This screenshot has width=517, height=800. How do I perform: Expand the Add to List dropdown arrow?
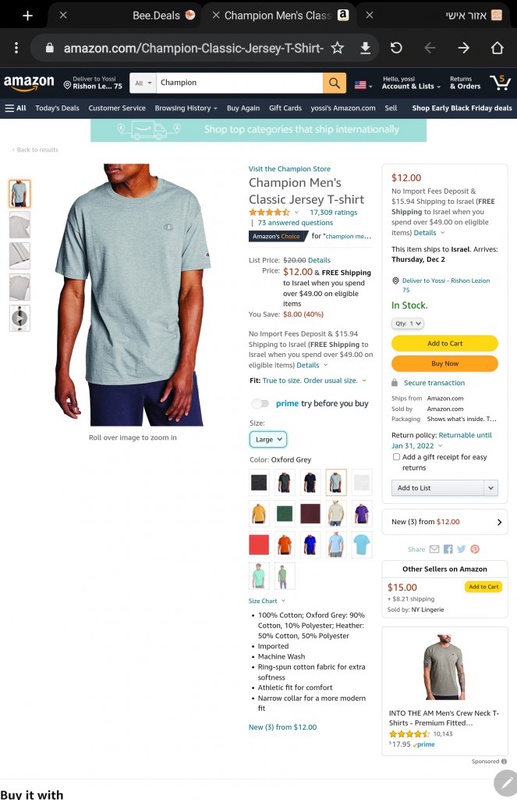point(490,488)
